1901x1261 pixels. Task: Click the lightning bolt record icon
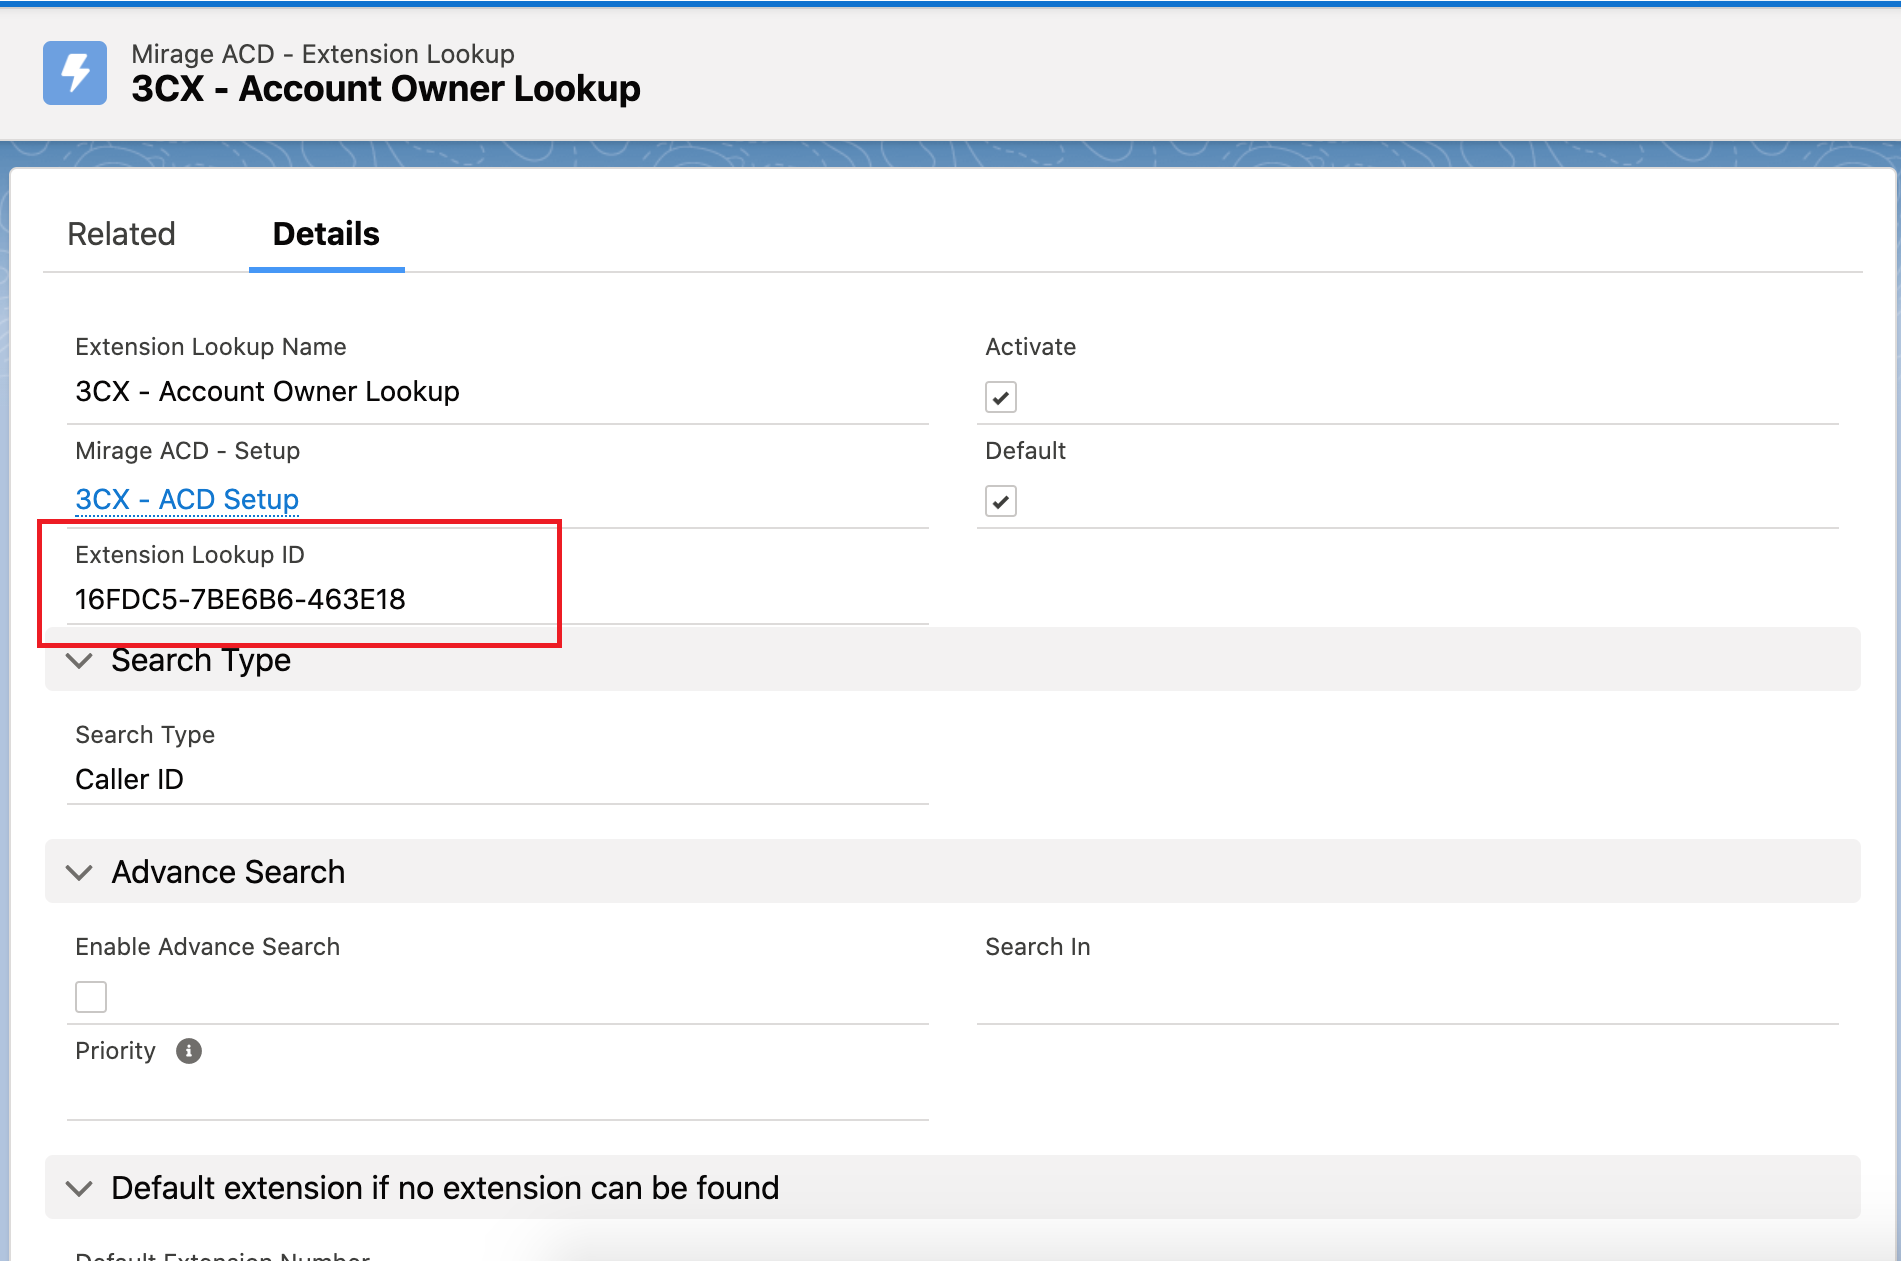(x=75, y=73)
